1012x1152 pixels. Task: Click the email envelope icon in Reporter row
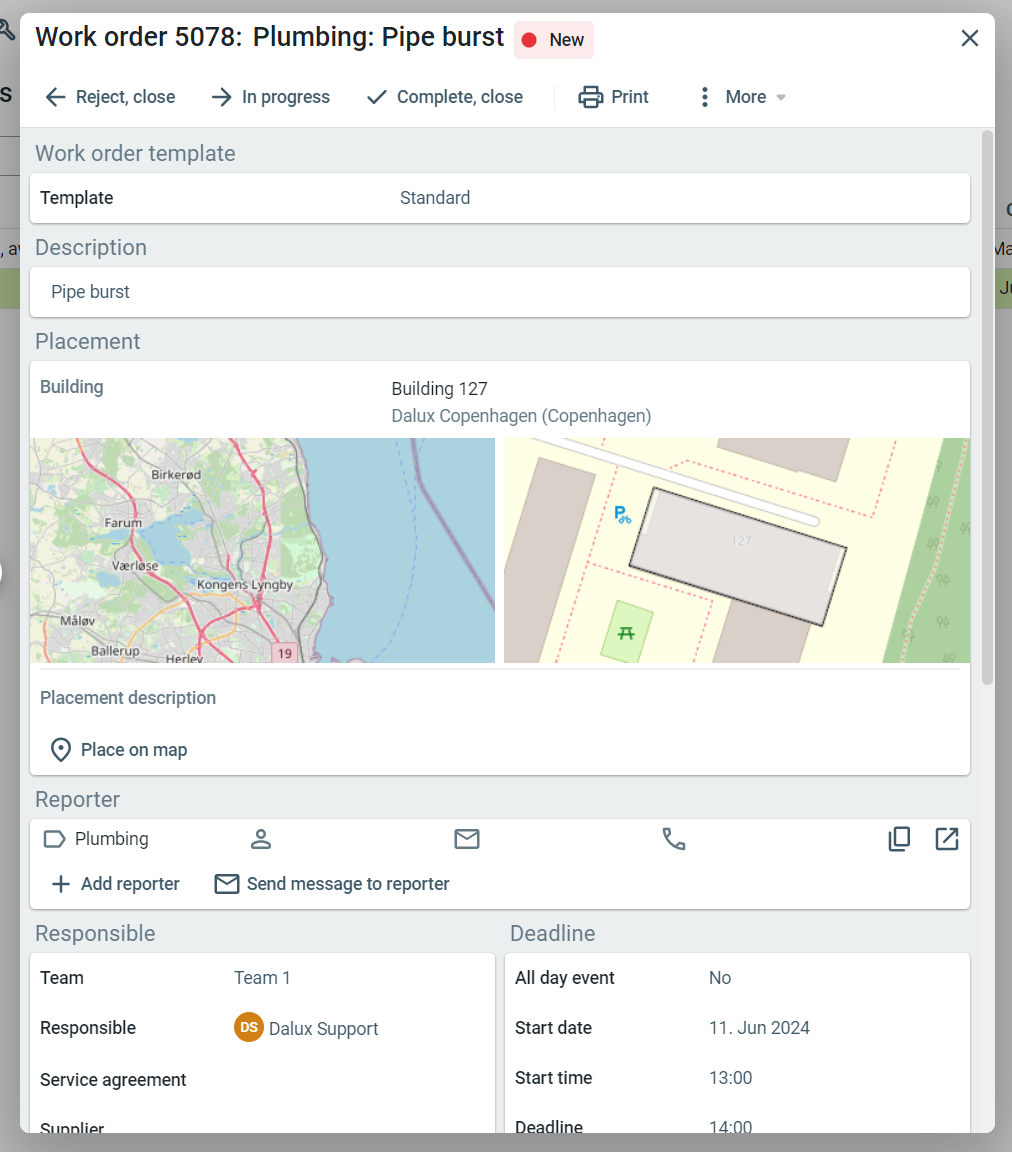coord(467,839)
